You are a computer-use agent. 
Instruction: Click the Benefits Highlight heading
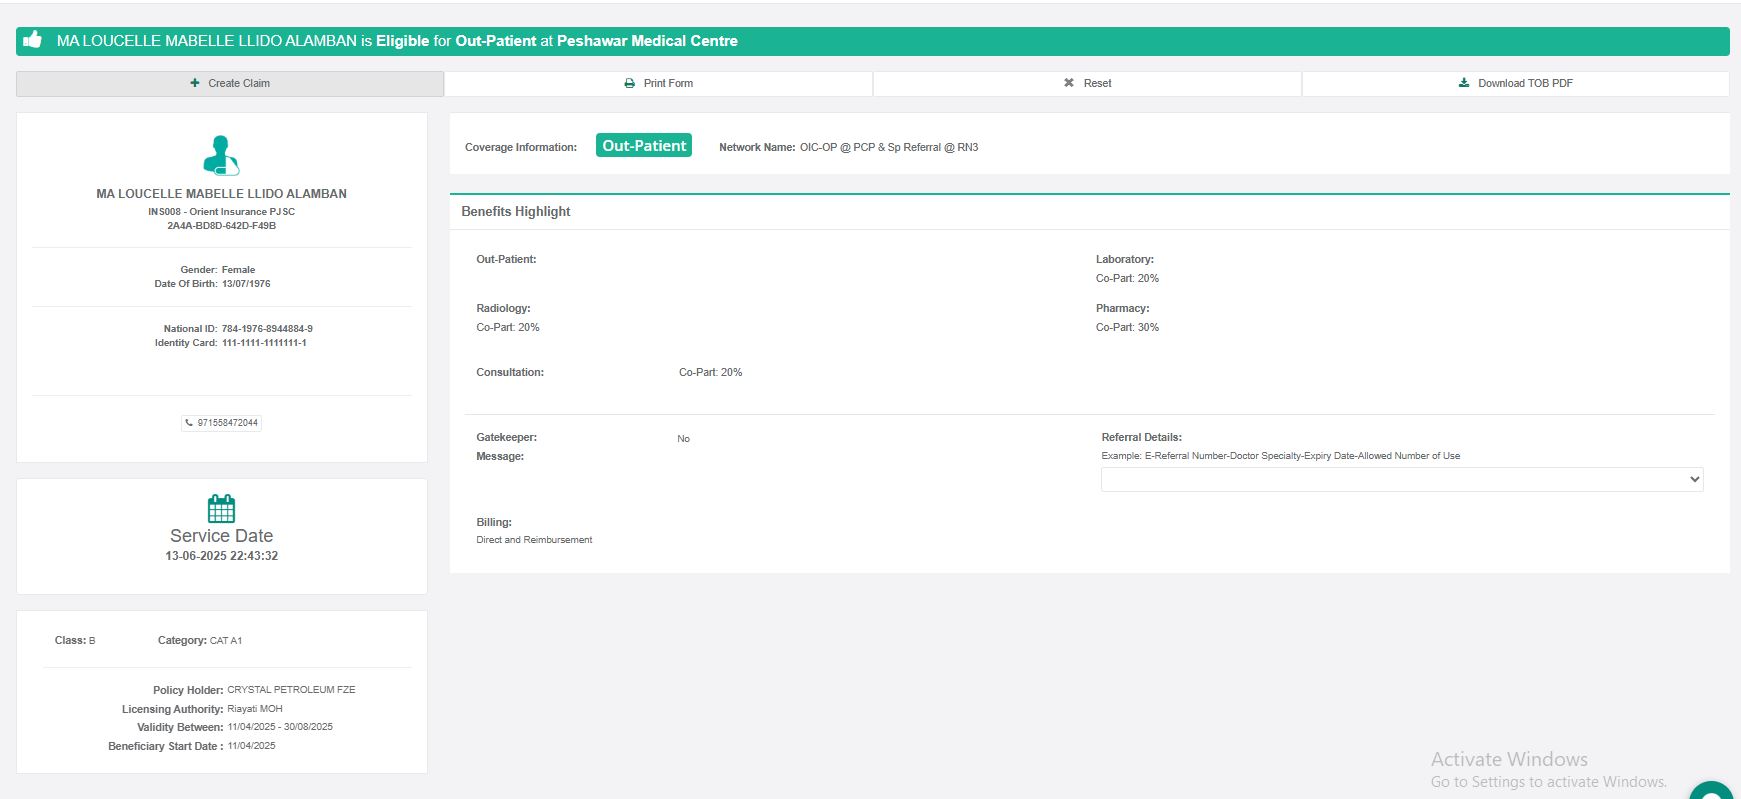[516, 211]
